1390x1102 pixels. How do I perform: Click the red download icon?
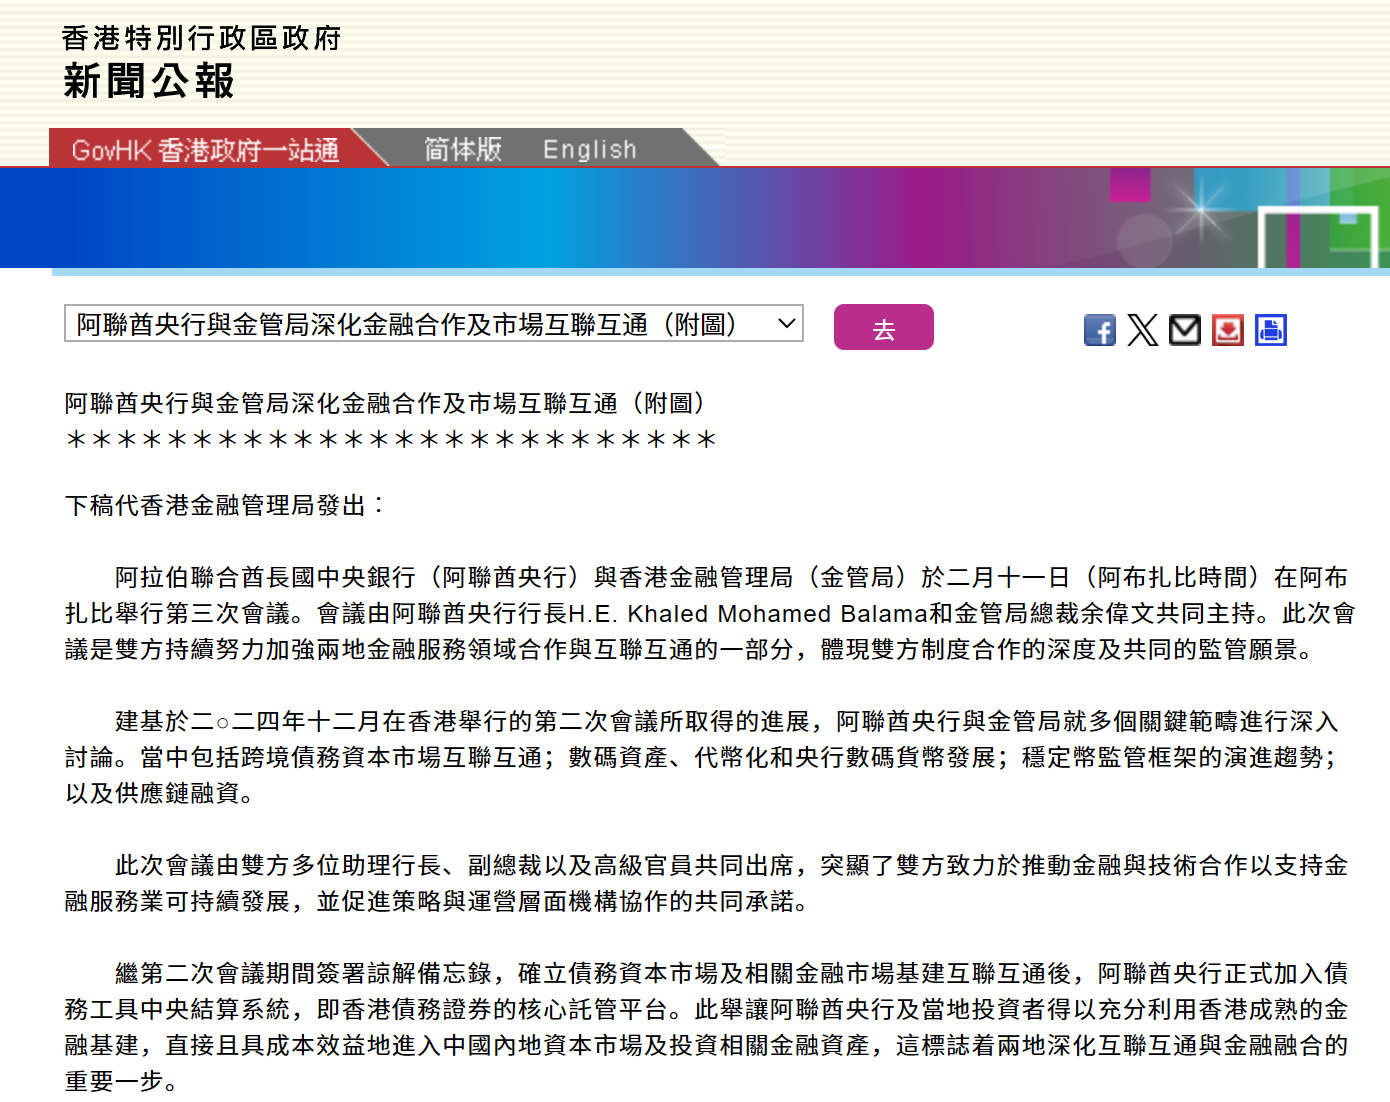click(x=1228, y=330)
